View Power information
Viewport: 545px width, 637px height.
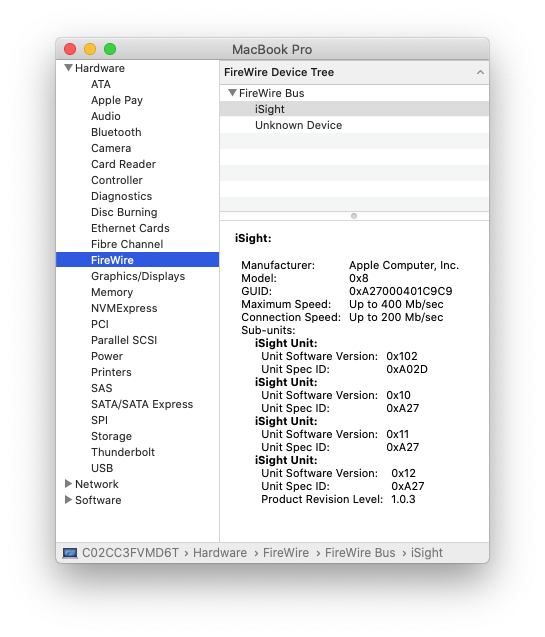[x=107, y=356]
